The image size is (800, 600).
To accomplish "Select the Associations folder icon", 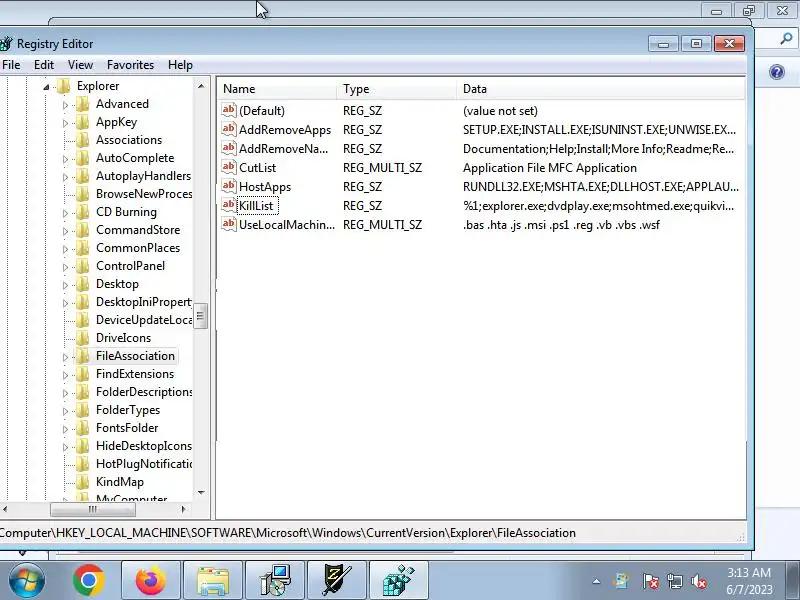I will (82, 140).
